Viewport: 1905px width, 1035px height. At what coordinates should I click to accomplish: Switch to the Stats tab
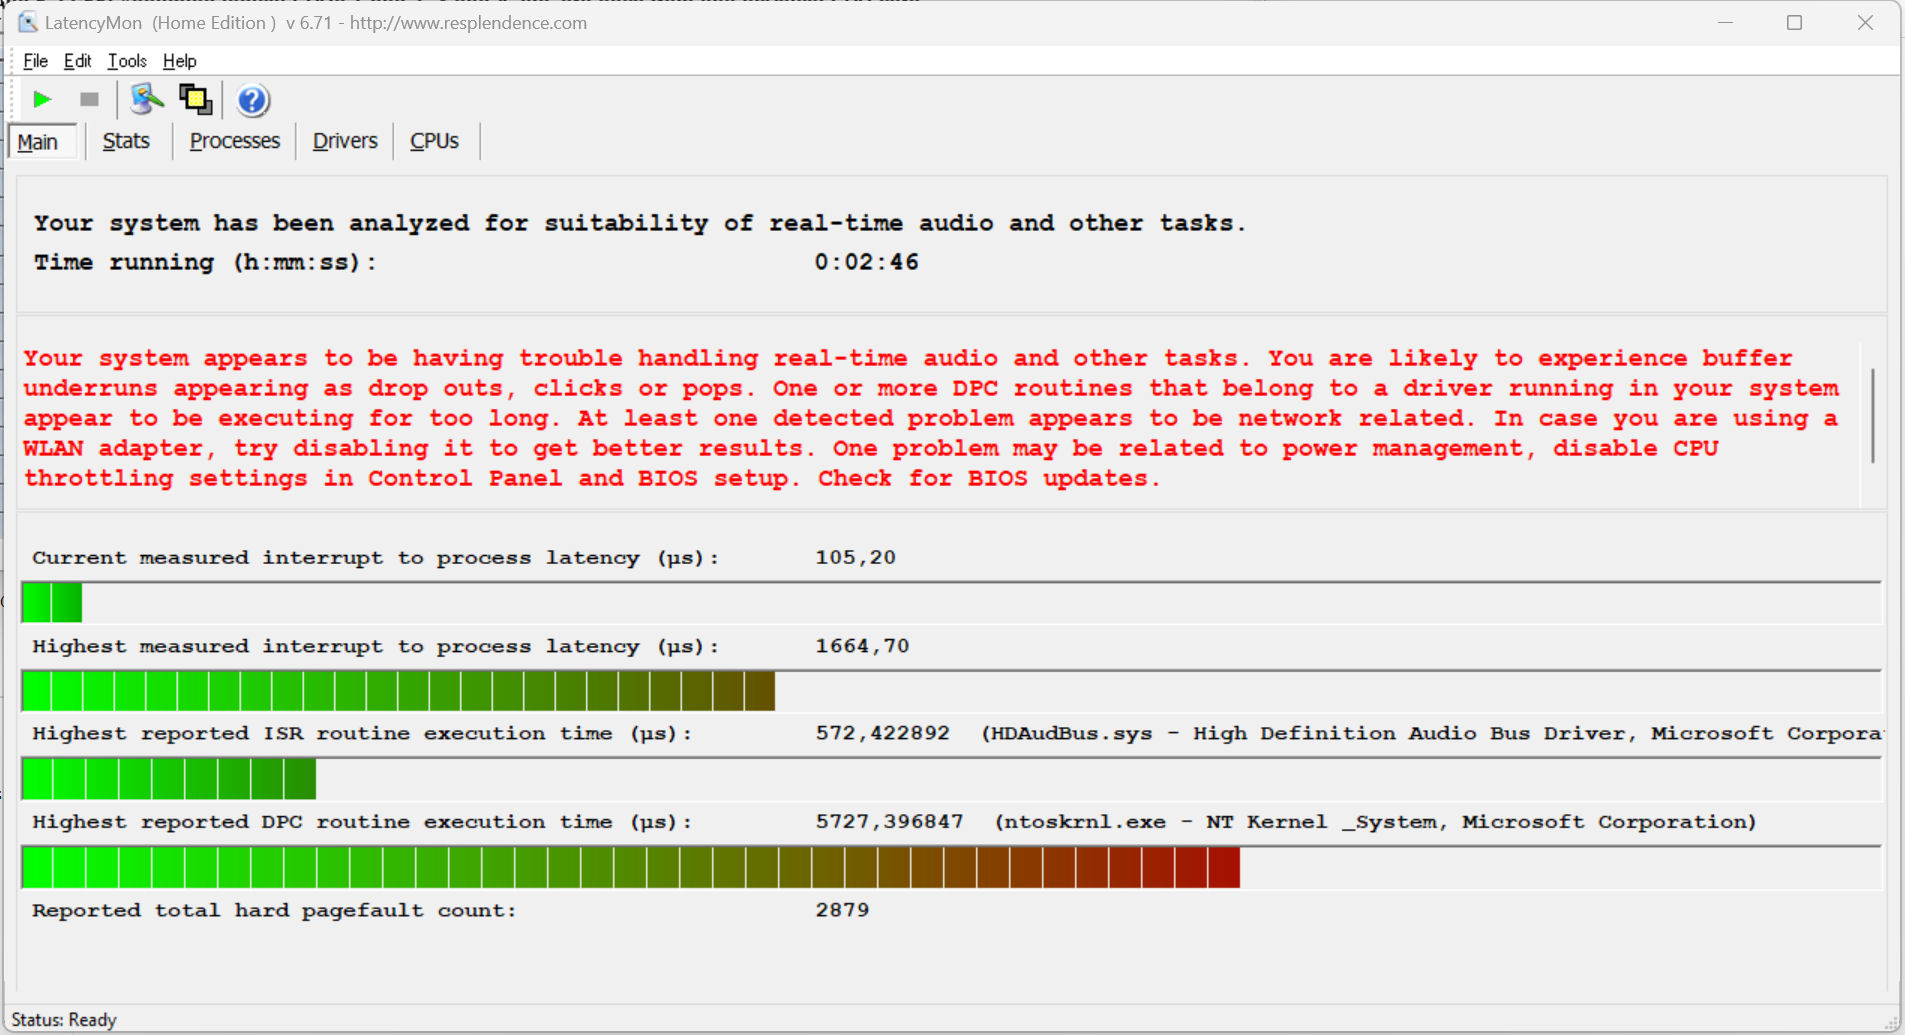(x=126, y=141)
